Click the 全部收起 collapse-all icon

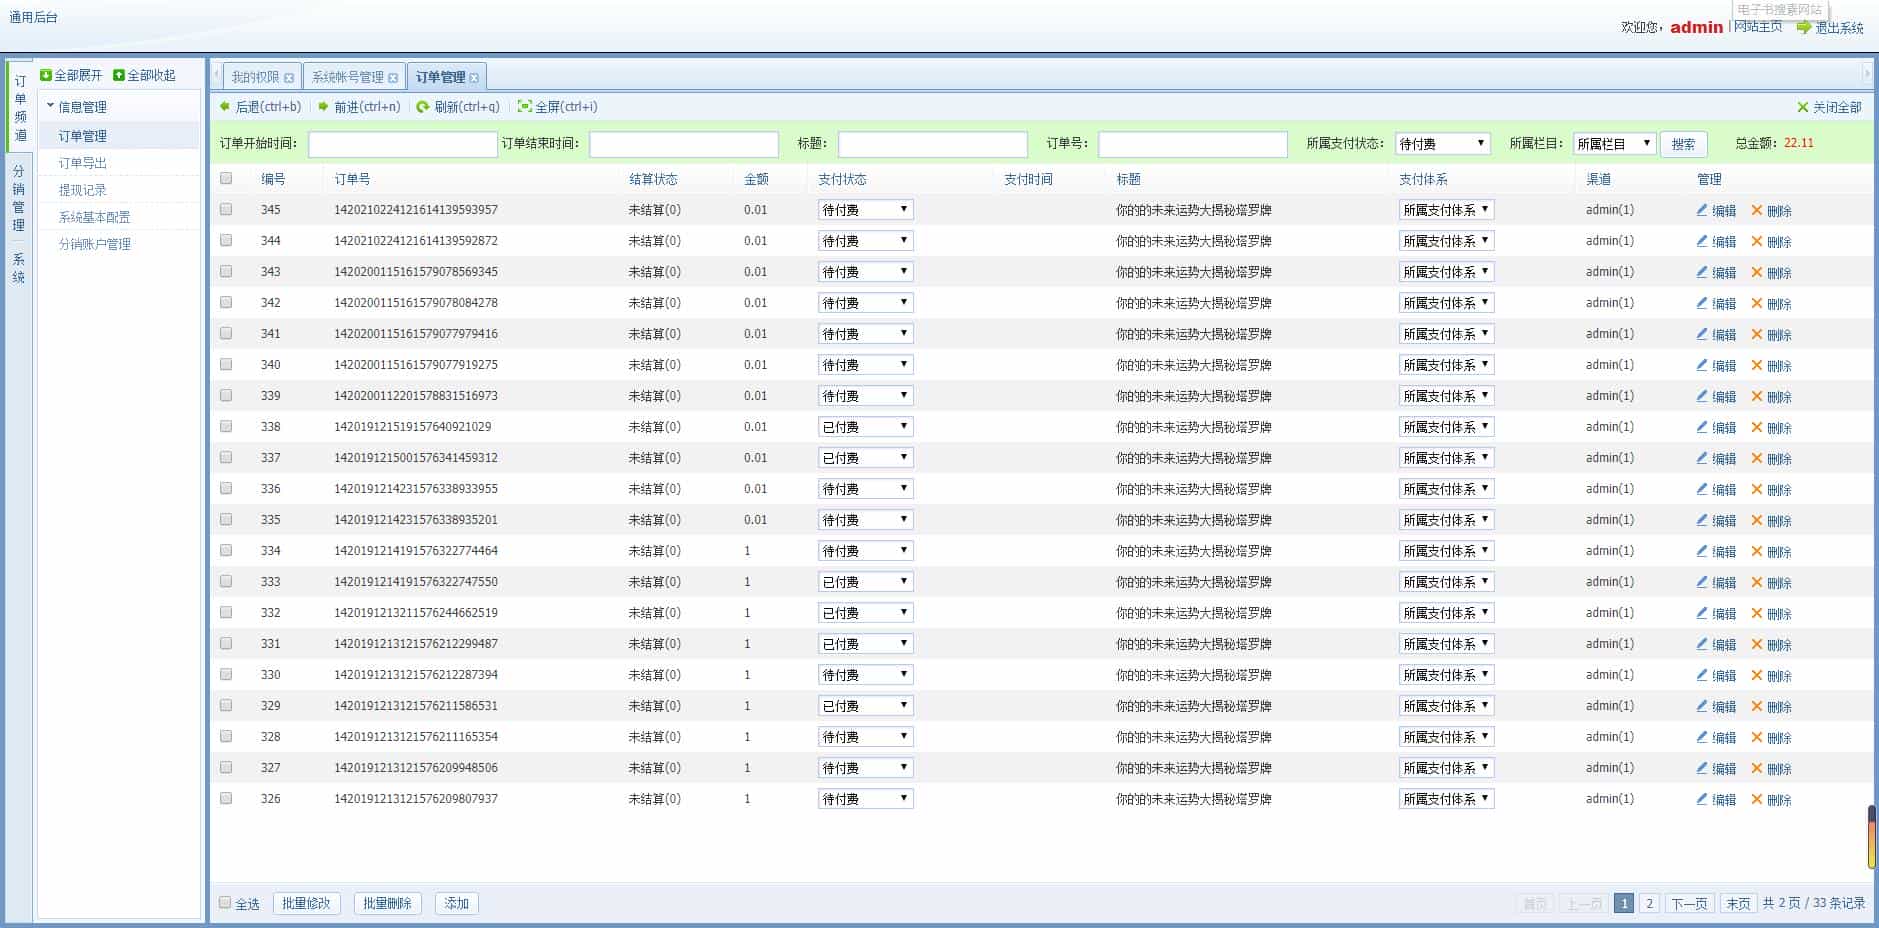[119, 76]
